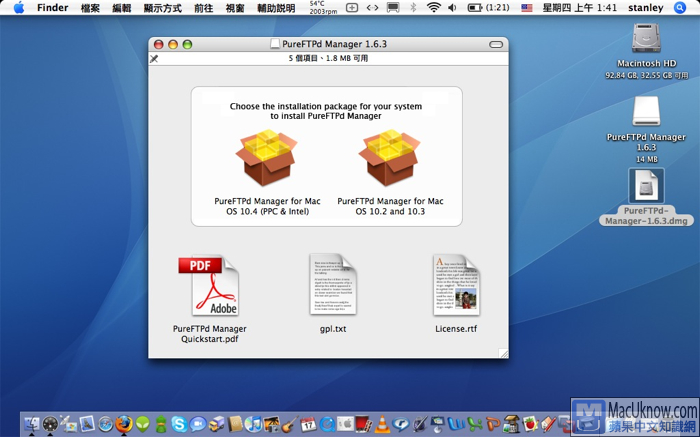Launch iTunes from the Dock
The width and height of the screenshot is (700, 437).
[253, 425]
